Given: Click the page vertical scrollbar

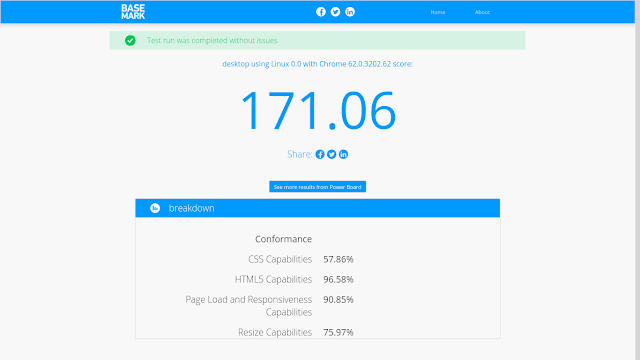Looking at the screenshot, I should pos(638,180).
